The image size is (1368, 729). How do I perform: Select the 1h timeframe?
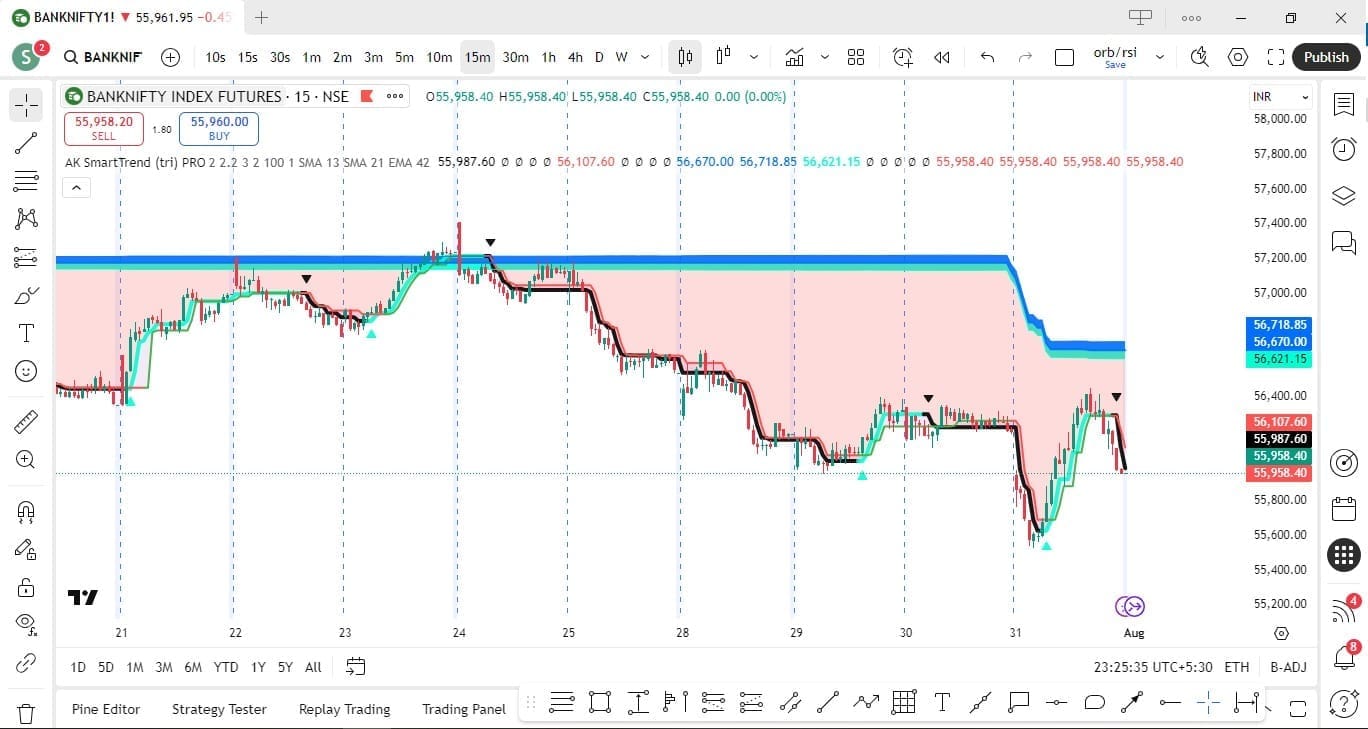point(549,57)
